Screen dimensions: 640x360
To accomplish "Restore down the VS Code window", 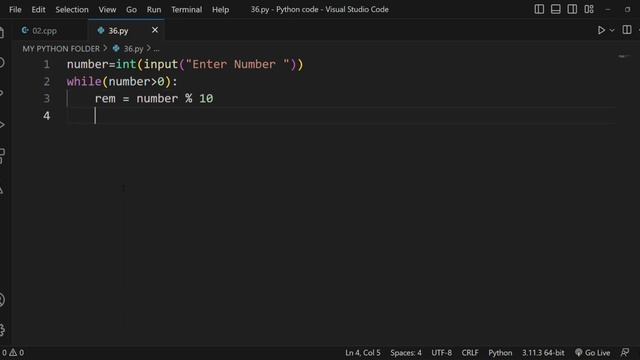I will (x=628, y=9).
